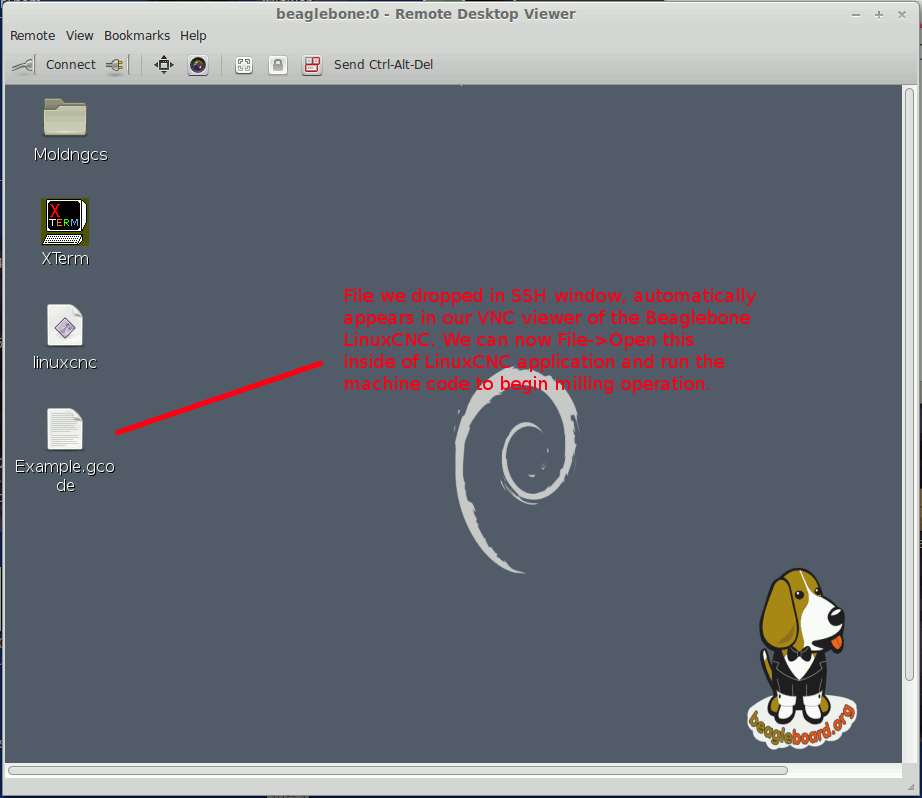
Task: Take a screenshot with the camera icon
Action: [198, 65]
